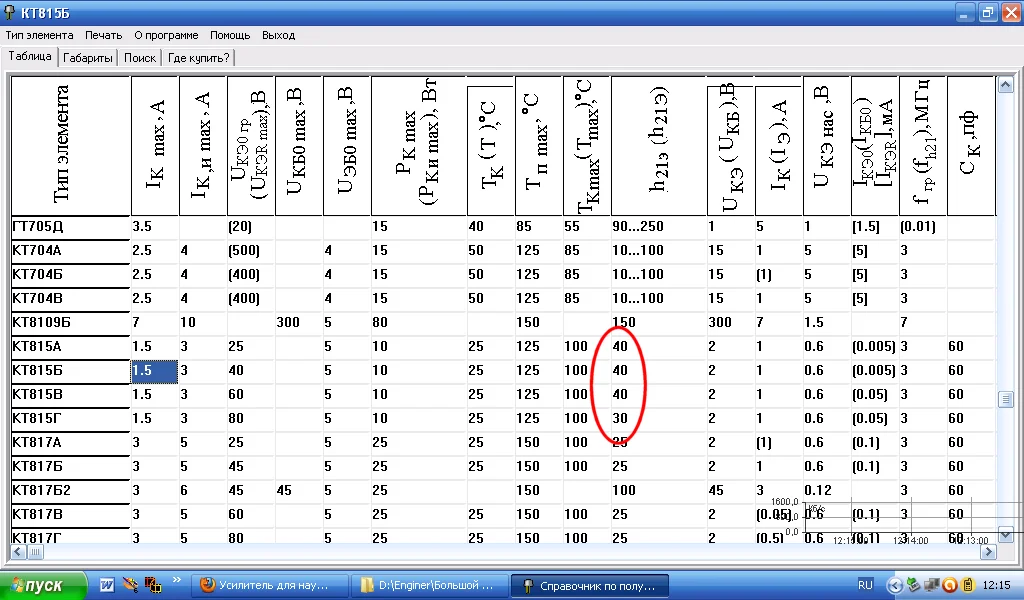Screen dimensions: 1024x600
Task: Select the КТ8109Б row name
Action: (71, 323)
